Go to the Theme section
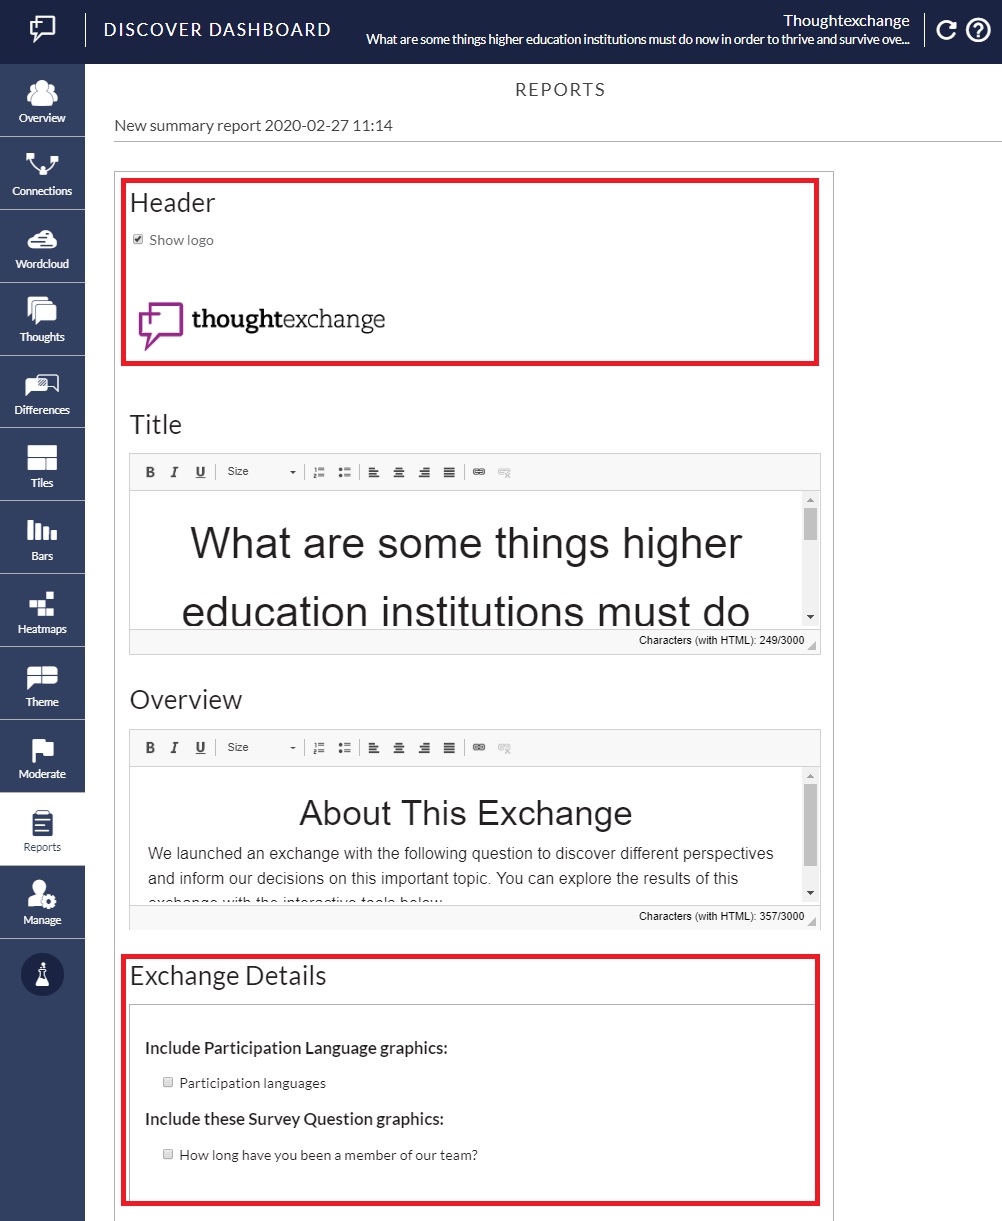The image size is (1002, 1221). [42, 685]
